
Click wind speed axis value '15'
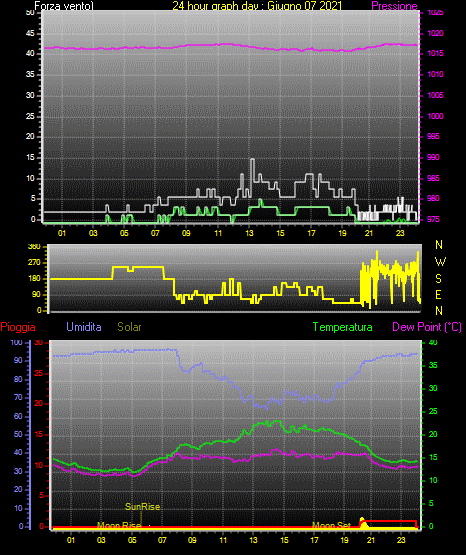pos(30,158)
